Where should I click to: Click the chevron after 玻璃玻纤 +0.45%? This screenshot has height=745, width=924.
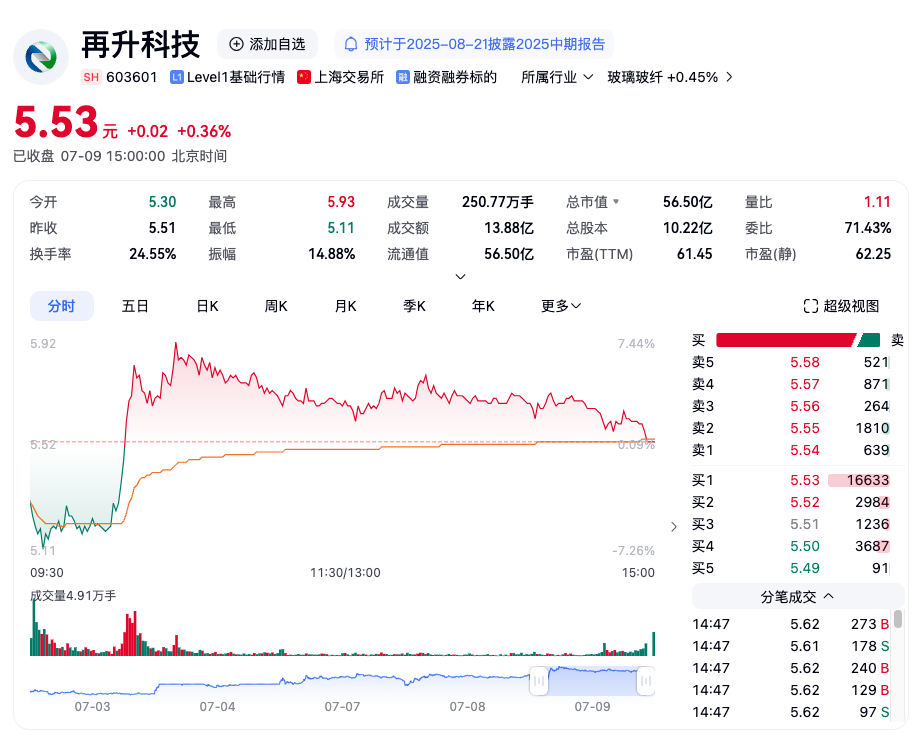click(730, 77)
